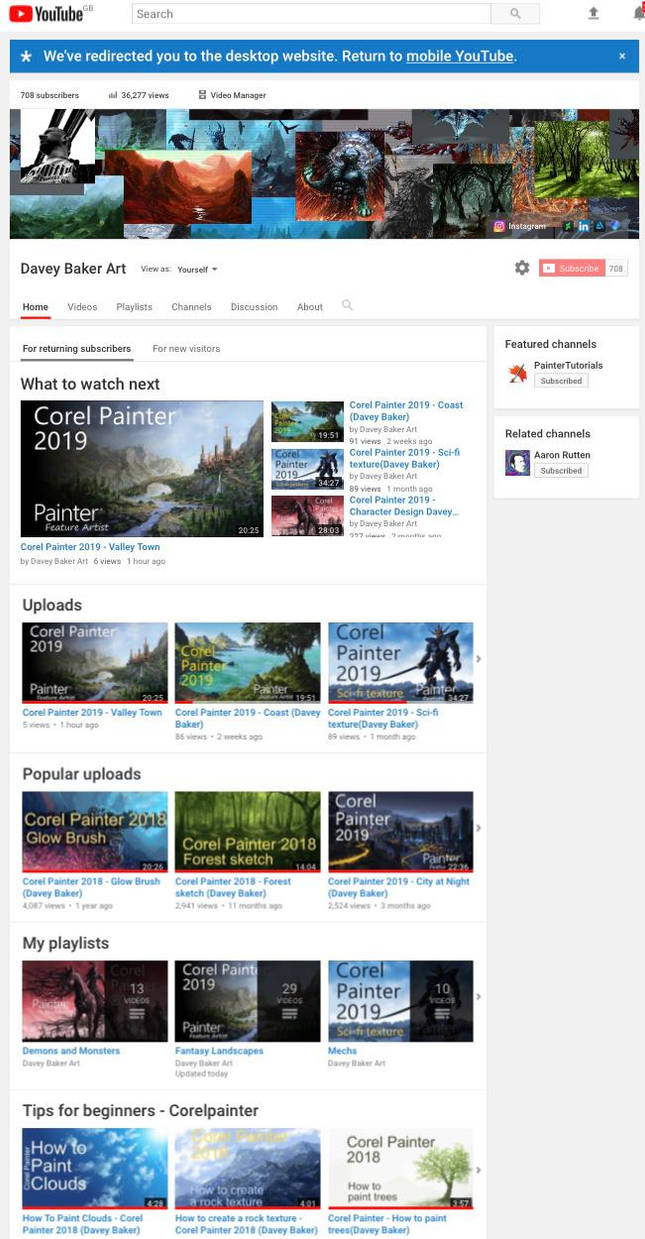
Task: Open PainterTutorials channel name link
Action: pyautogui.click(x=568, y=366)
